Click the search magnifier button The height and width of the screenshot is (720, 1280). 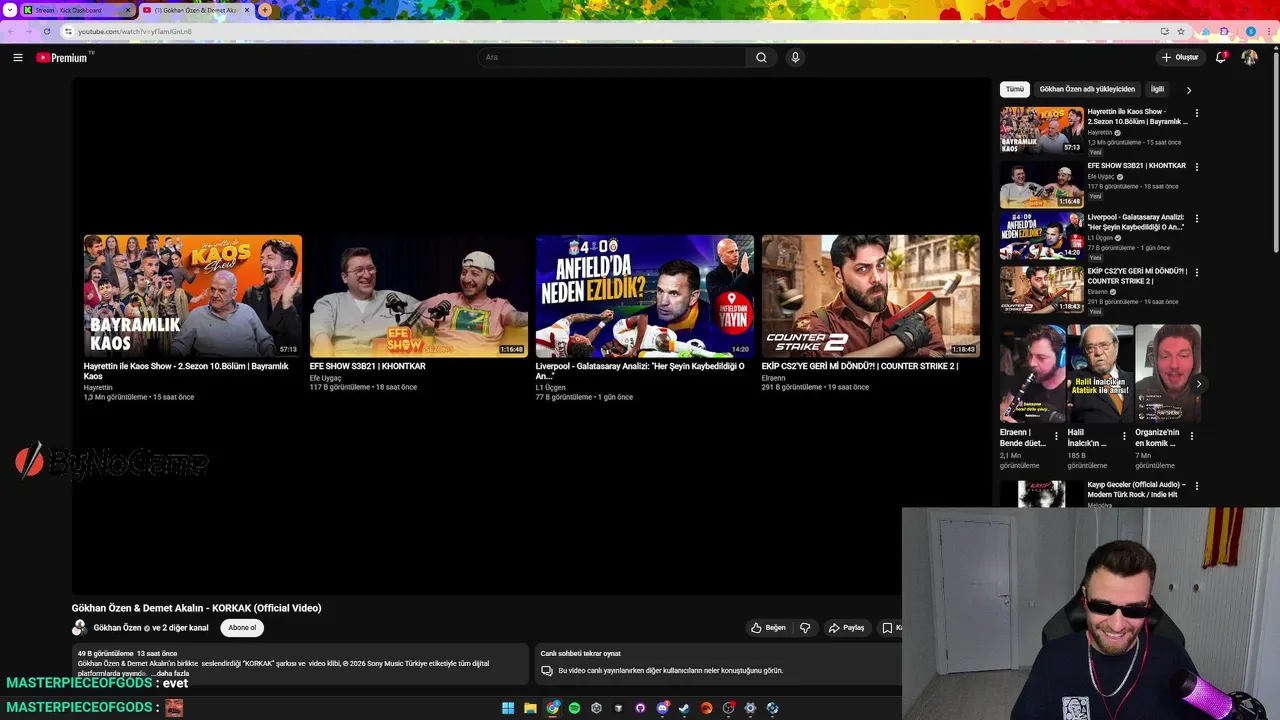761,57
